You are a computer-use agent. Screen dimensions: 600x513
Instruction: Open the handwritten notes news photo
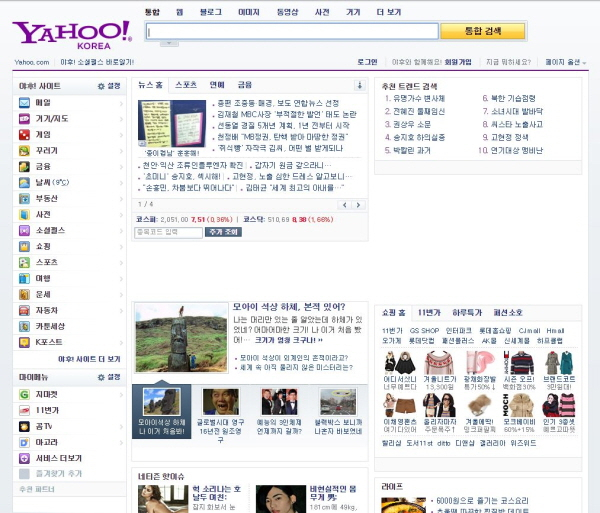point(172,124)
